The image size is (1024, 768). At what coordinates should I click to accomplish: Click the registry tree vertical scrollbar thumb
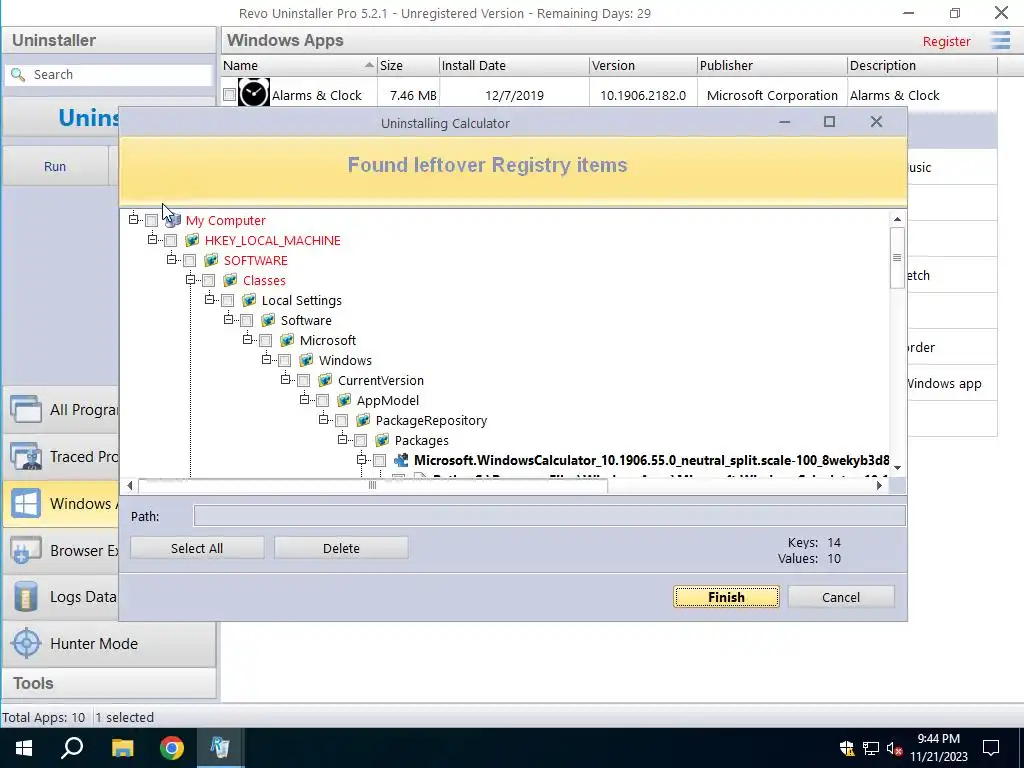pos(897,257)
